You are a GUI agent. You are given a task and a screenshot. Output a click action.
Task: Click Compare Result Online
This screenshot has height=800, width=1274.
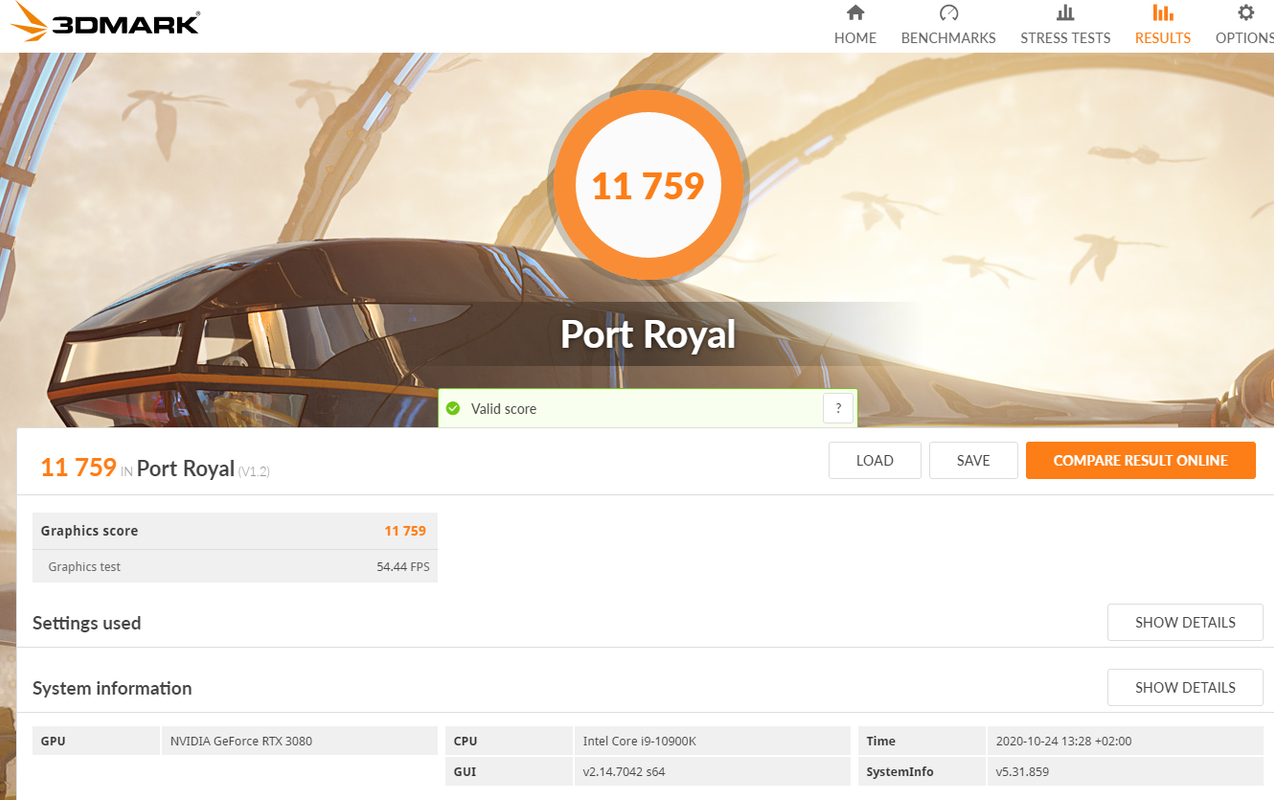point(1140,460)
